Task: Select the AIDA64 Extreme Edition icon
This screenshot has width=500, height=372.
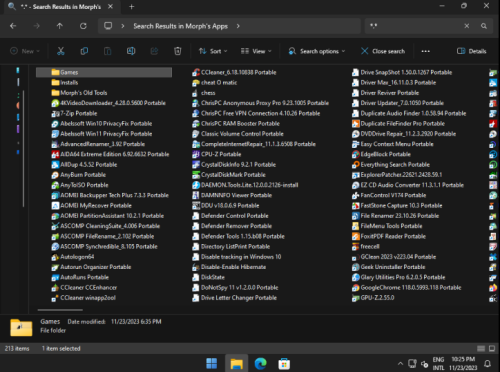Action: coord(55,155)
